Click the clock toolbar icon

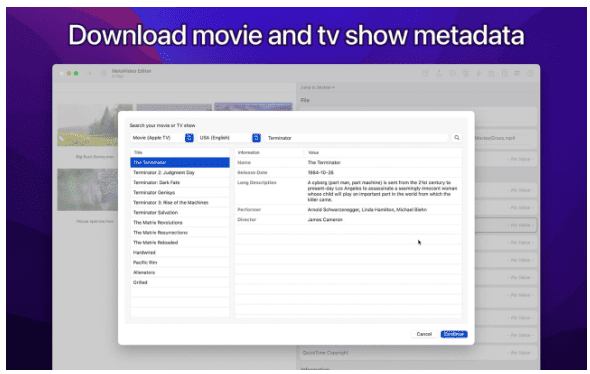tap(452, 73)
